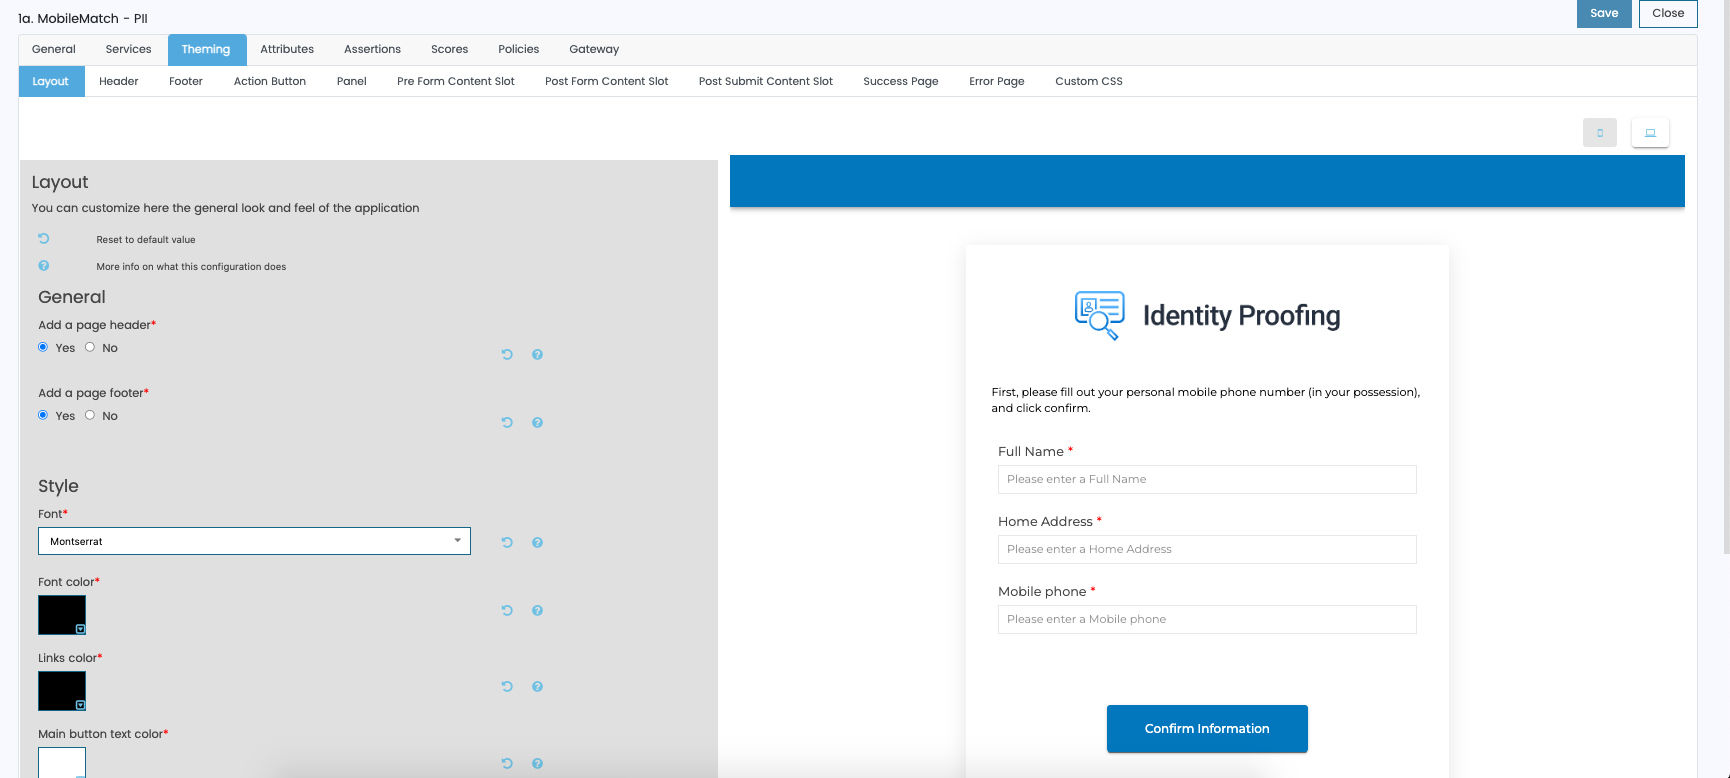Show help for Add a page footer
The height and width of the screenshot is (778, 1730).
pyautogui.click(x=537, y=423)
